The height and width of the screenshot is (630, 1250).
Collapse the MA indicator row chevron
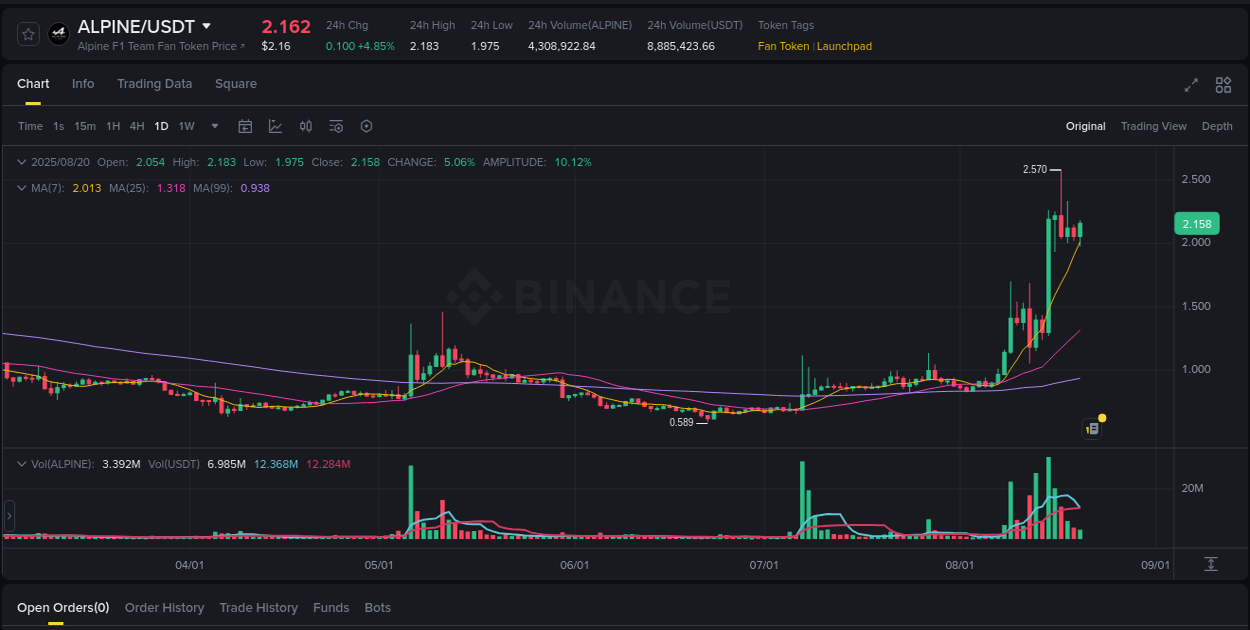(x=20, y=187)
